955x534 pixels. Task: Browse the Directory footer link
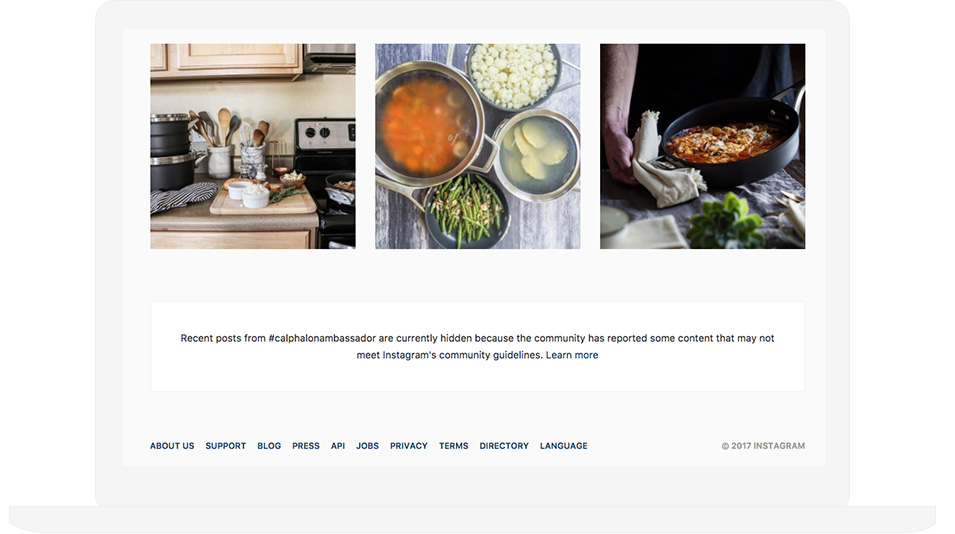[x=504, y=446]
